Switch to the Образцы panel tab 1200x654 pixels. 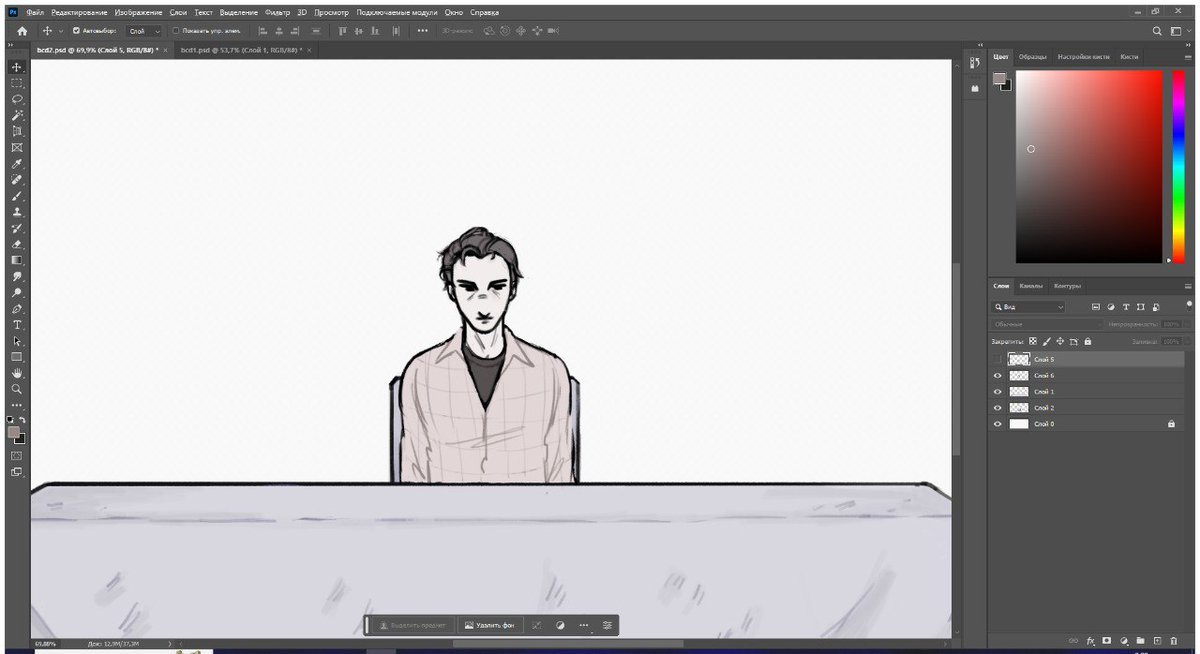1032,57
